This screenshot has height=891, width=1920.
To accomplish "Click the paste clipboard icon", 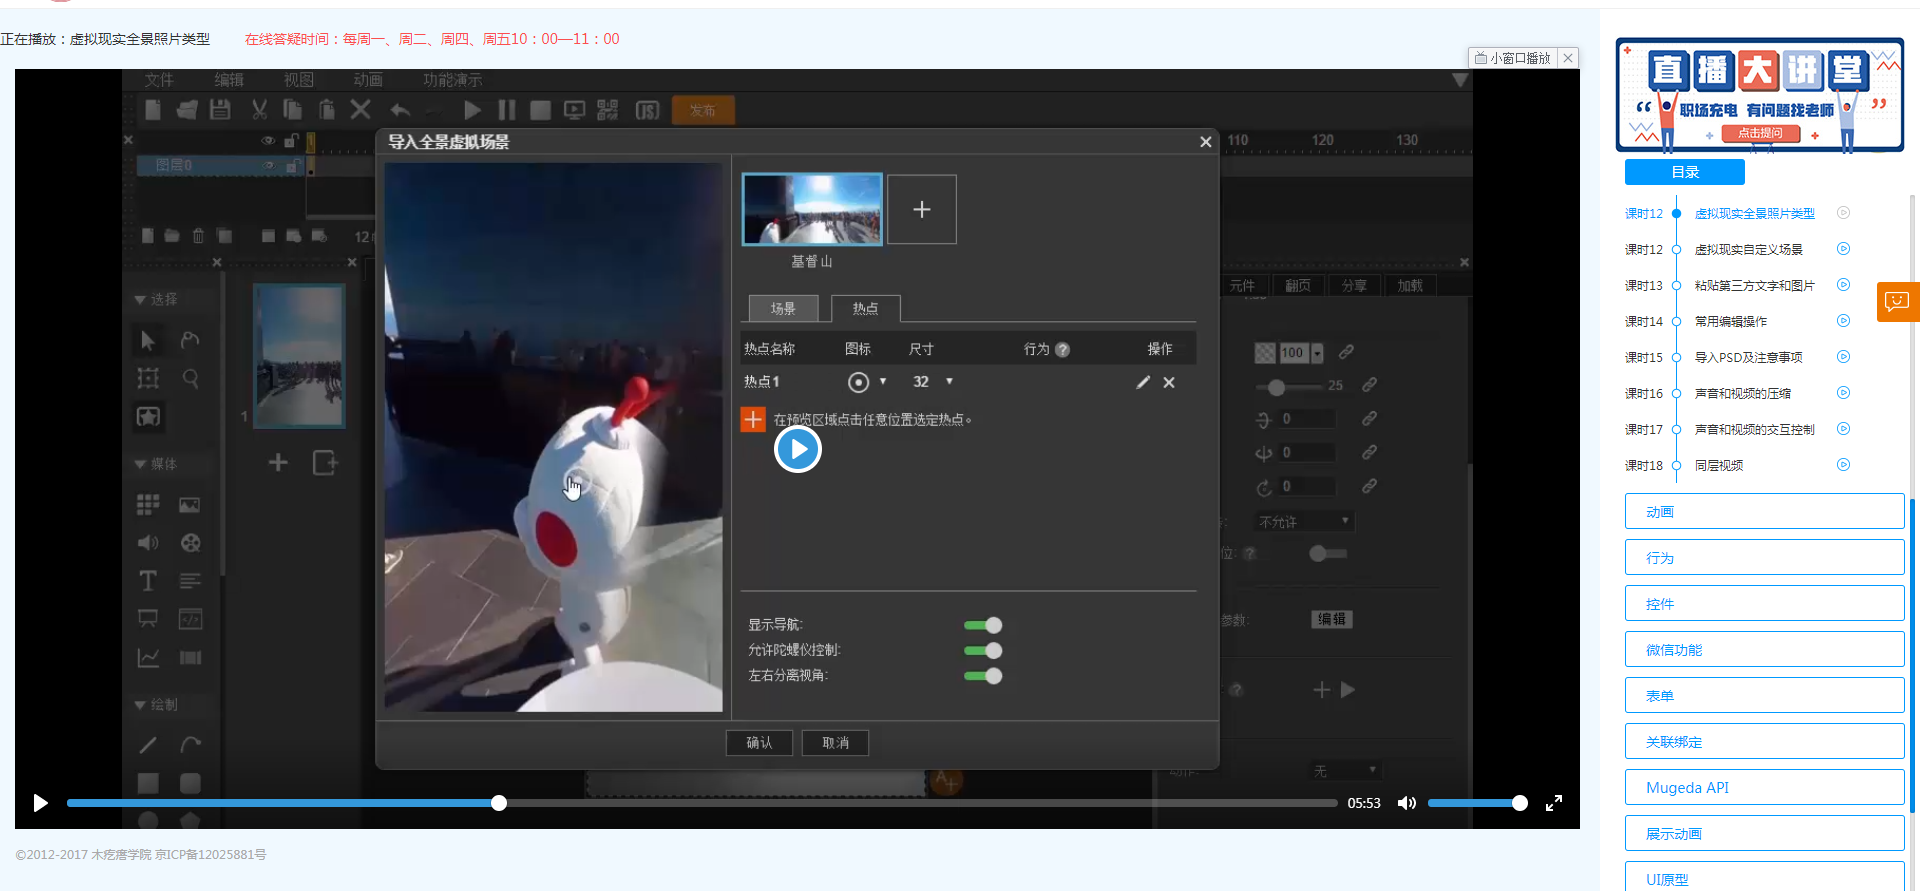I will point(326,110).
